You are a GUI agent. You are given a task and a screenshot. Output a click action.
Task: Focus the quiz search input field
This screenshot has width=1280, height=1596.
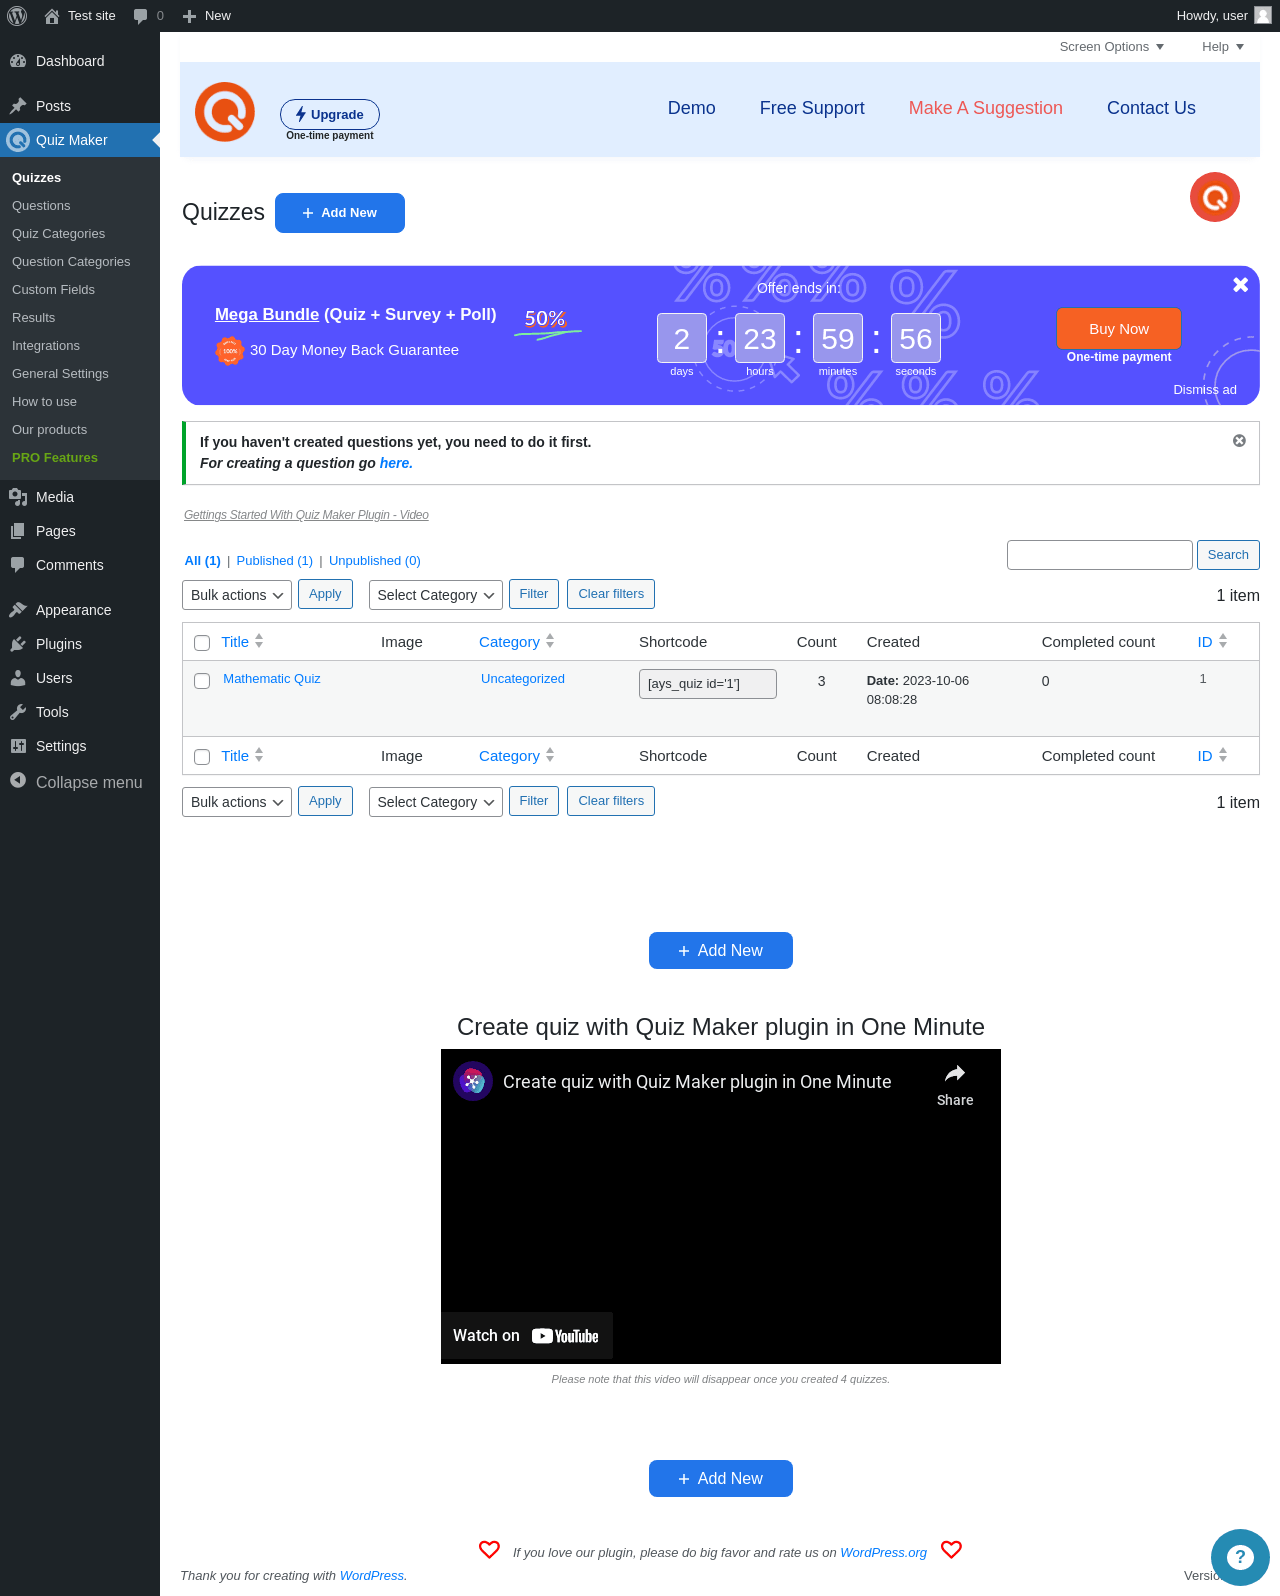[1100, 555]
